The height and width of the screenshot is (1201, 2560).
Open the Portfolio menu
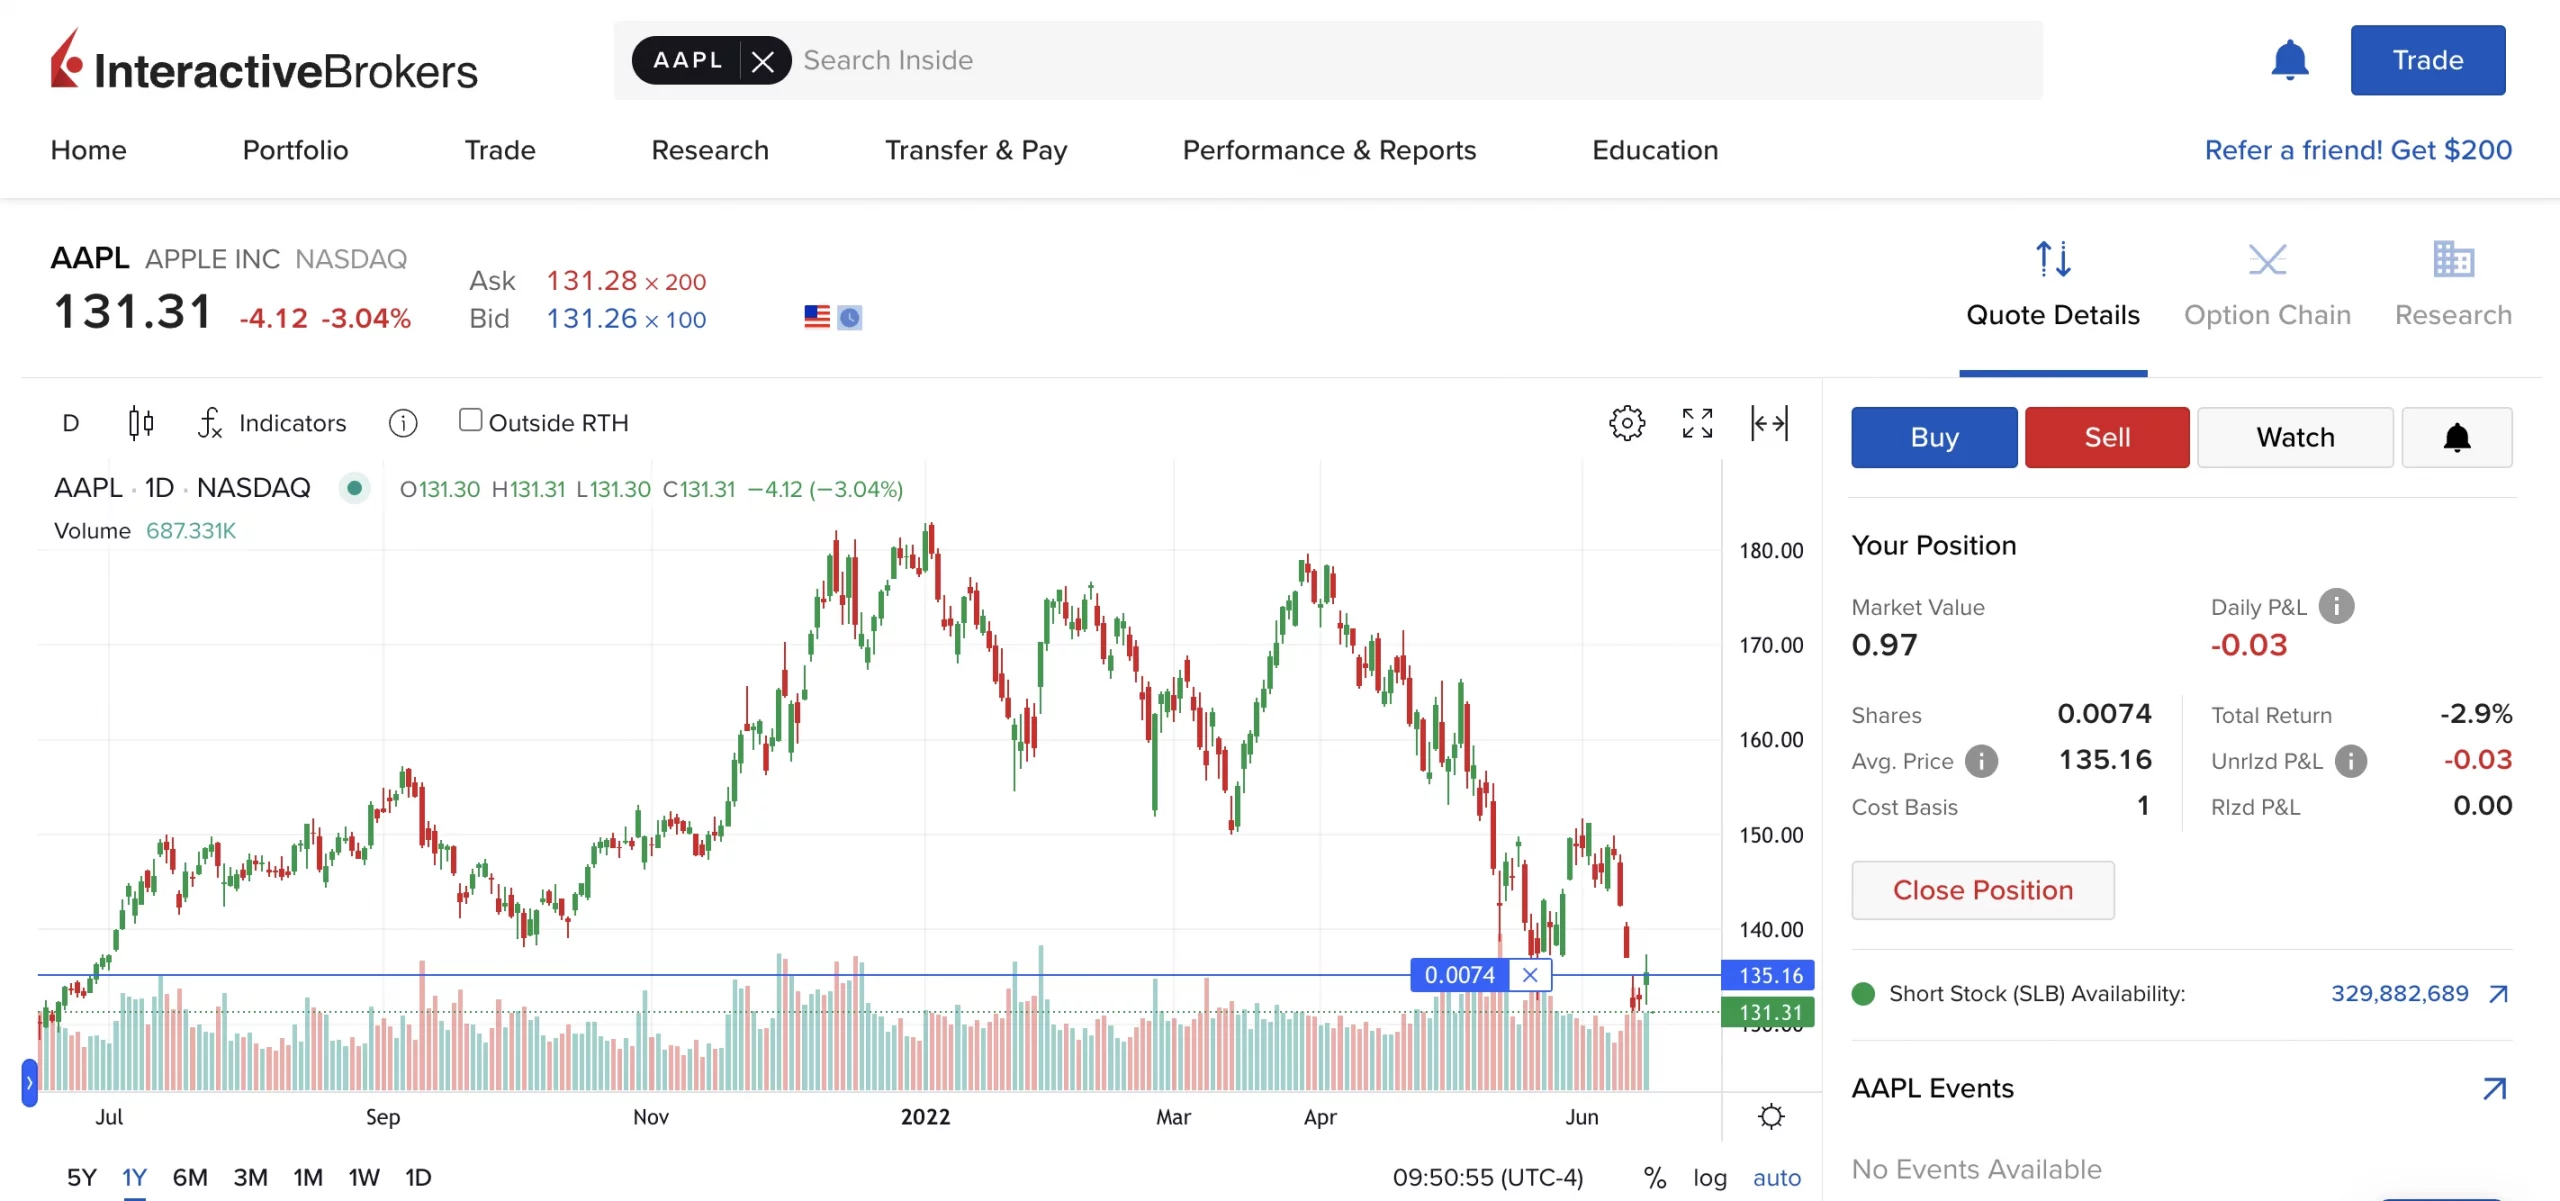[x=296, y=150]
